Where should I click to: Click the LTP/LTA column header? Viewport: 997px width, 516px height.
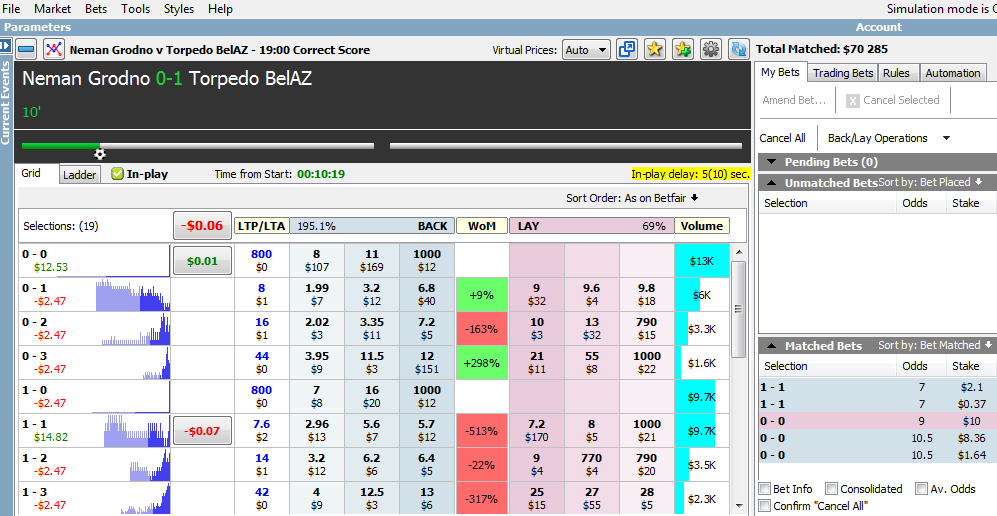click(x=261, y=226)
